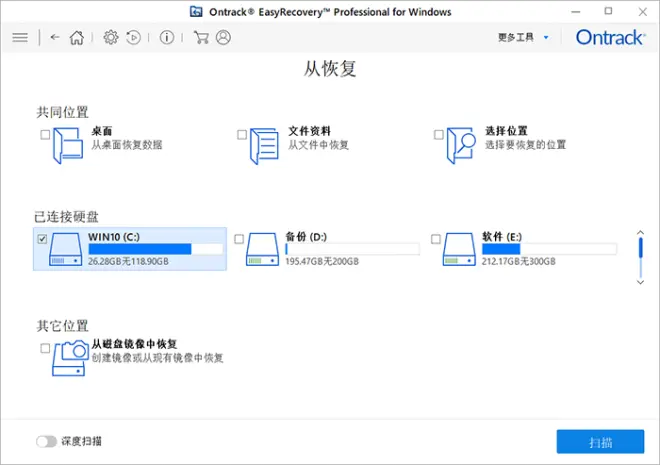Expand the 更多工具 dropdown arrow
The width and height of the screenshot is (660, 465).
tap(546, 37)
